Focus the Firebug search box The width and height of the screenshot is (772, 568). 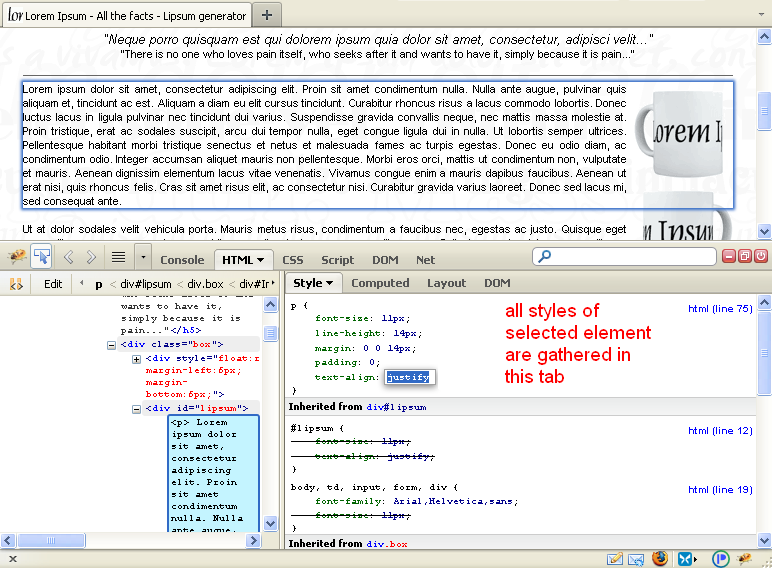624,256
